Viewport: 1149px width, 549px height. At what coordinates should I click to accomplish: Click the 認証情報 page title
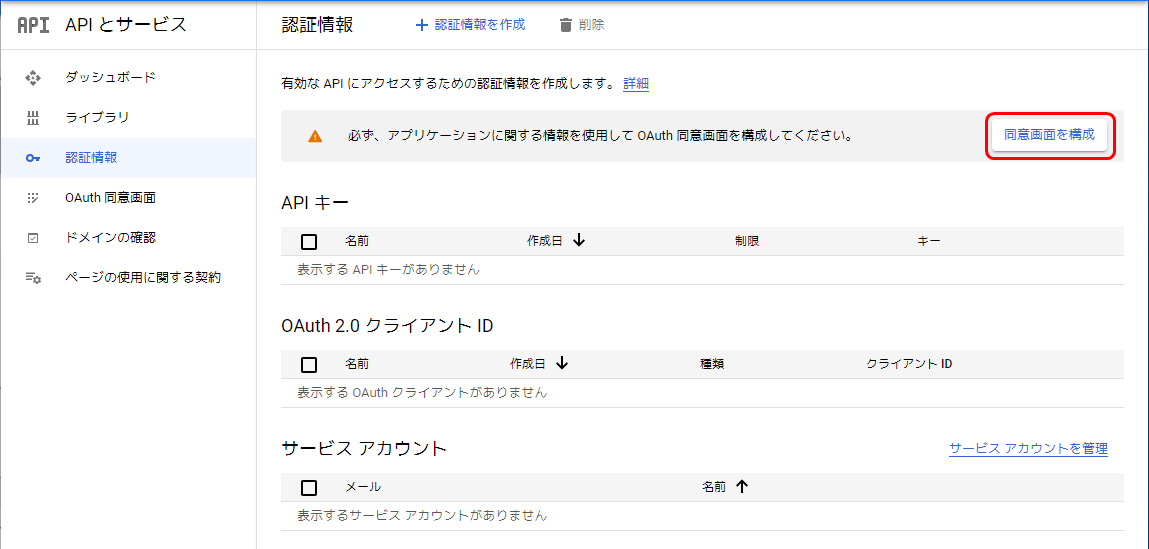317,25
